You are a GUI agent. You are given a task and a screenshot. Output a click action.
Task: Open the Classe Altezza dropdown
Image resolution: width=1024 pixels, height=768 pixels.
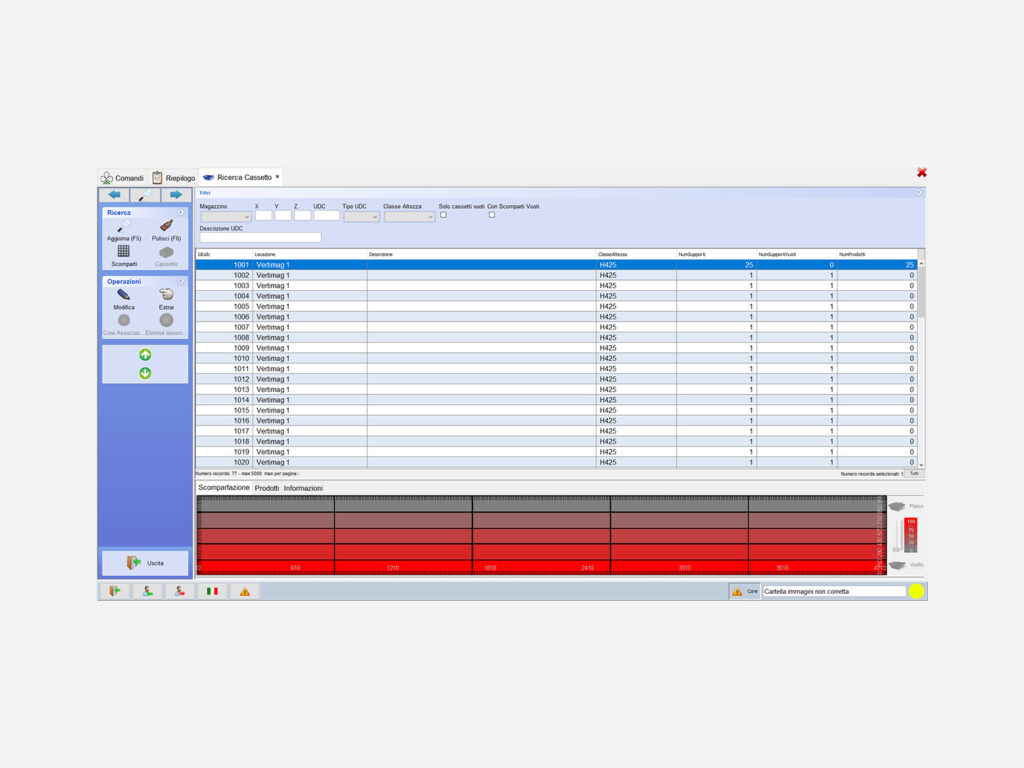[x=409, y=217]
